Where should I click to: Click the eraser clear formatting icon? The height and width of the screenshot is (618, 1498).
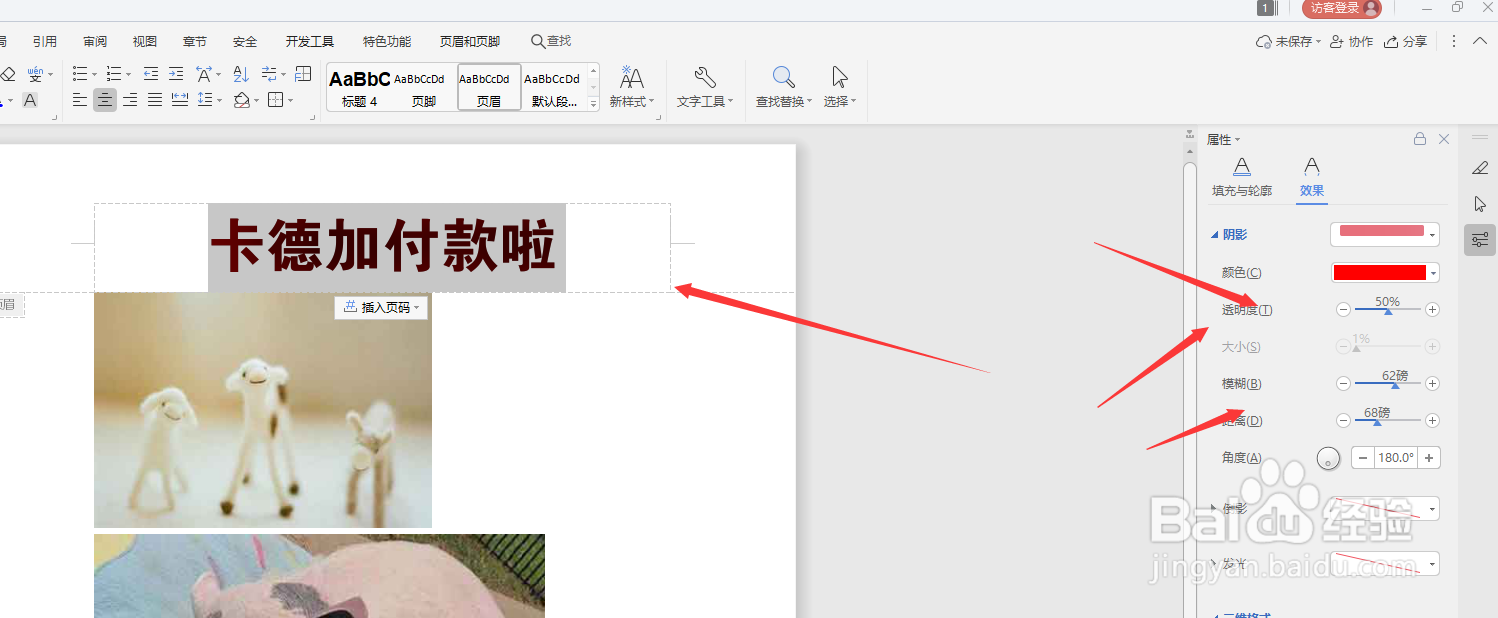pyautogui.click(x=6, y=74)
